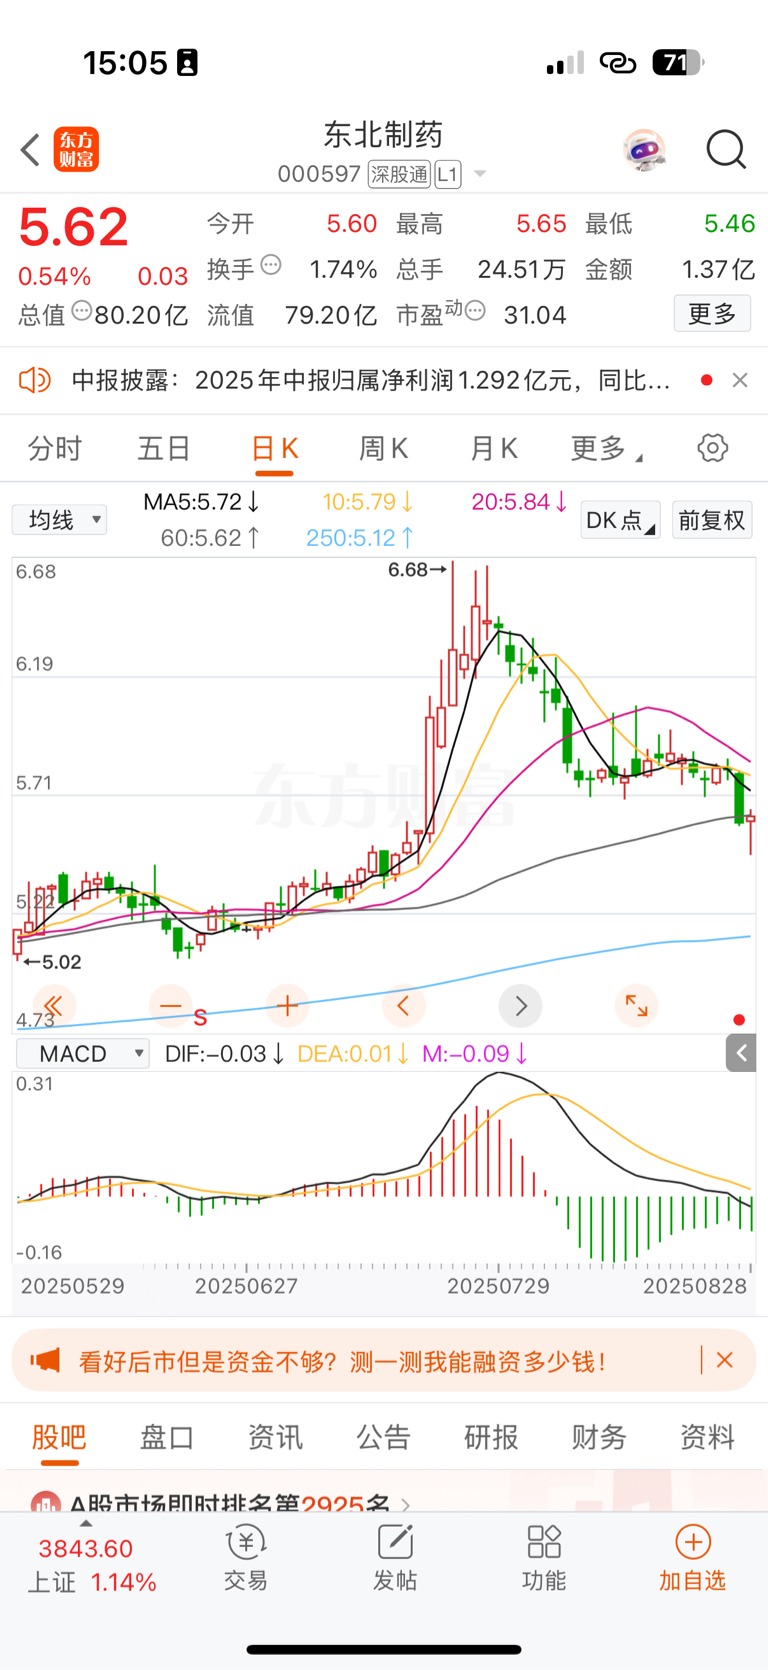Tap the 6.68 high price marker
Image resolution: width=768 pixels, height=1670 pixels.
416,570
